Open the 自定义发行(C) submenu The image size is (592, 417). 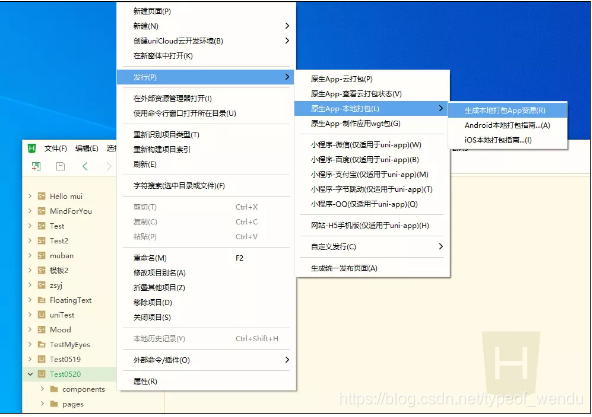(373, 247)
